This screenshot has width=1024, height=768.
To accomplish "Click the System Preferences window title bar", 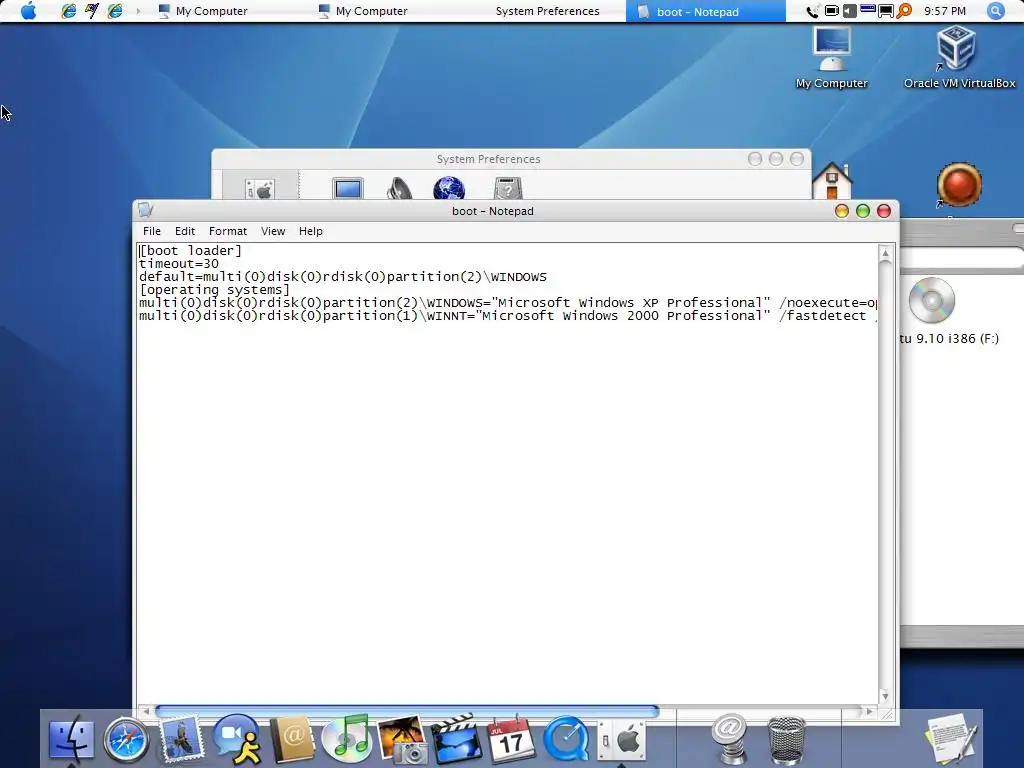I will coord(488,159).
